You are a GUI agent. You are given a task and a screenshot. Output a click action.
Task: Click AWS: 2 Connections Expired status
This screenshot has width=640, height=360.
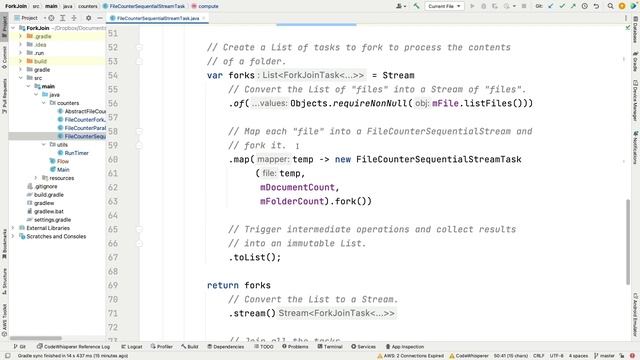coord(411,356)
